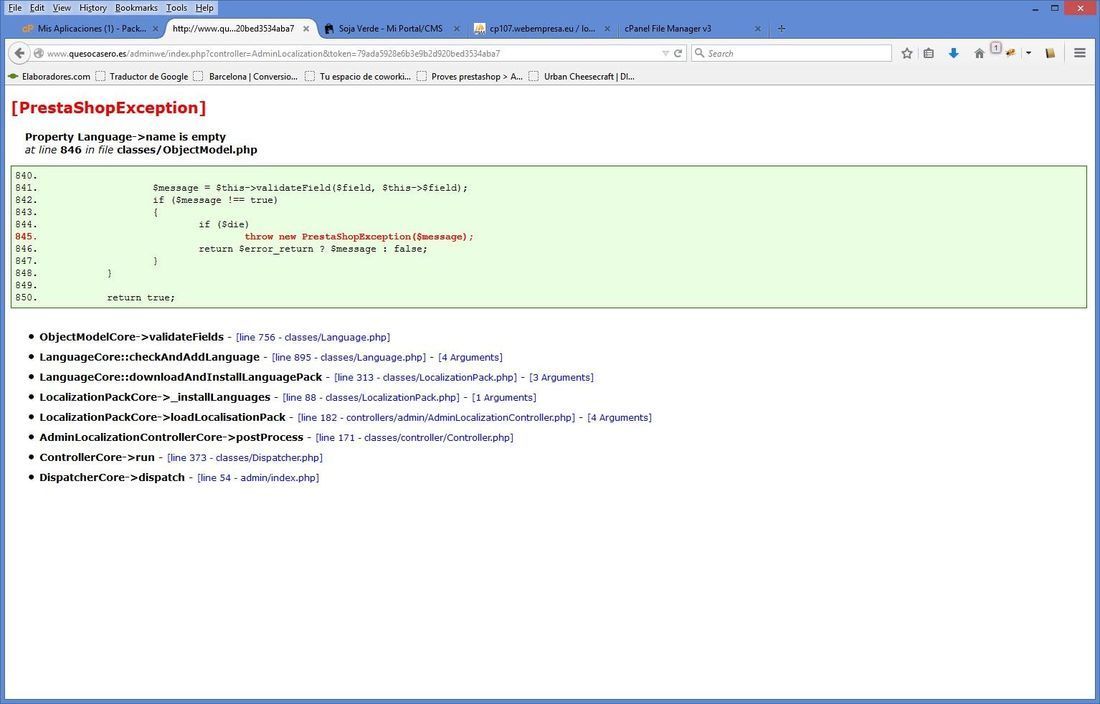The height and width of the screenshot is (704, 1100).
Task: Open the Help menu
Action: 204,8
